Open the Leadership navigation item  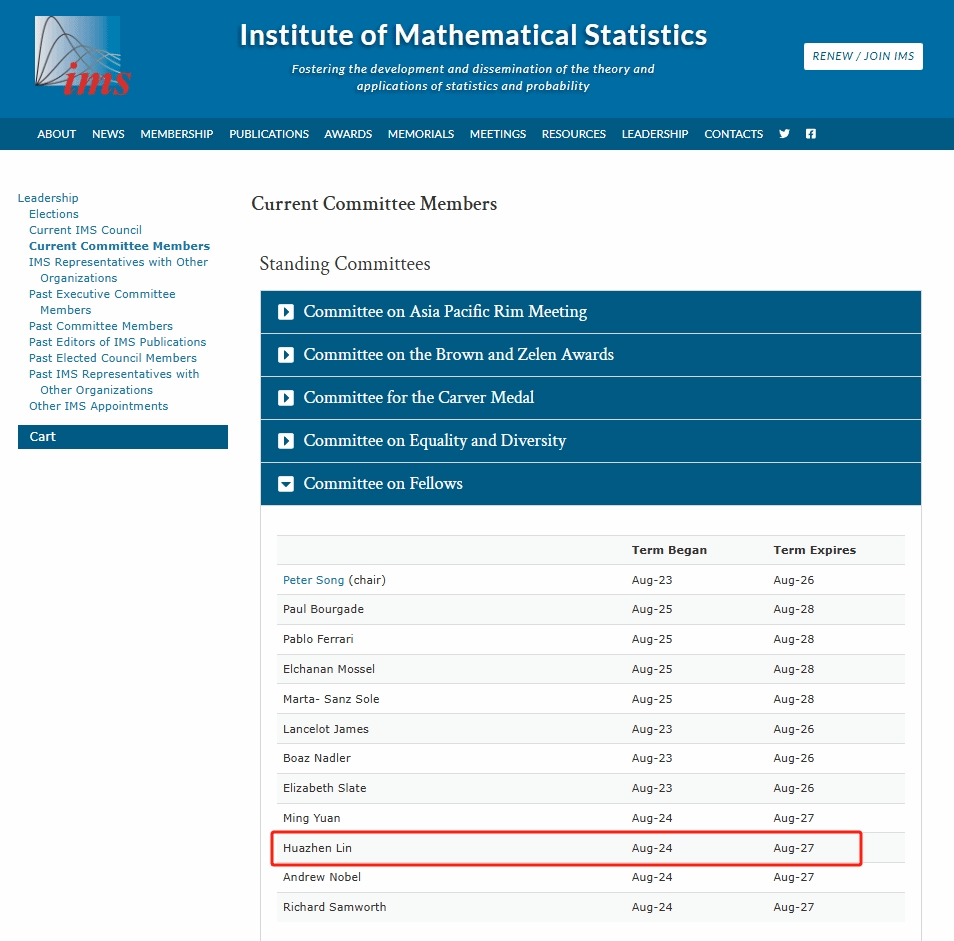pos(655,134)
